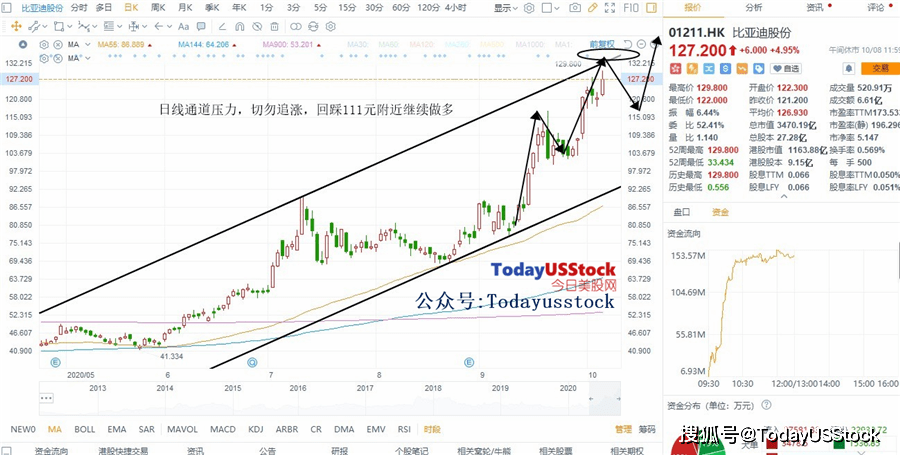Select the BOLL indicator

tap(84, 429)
